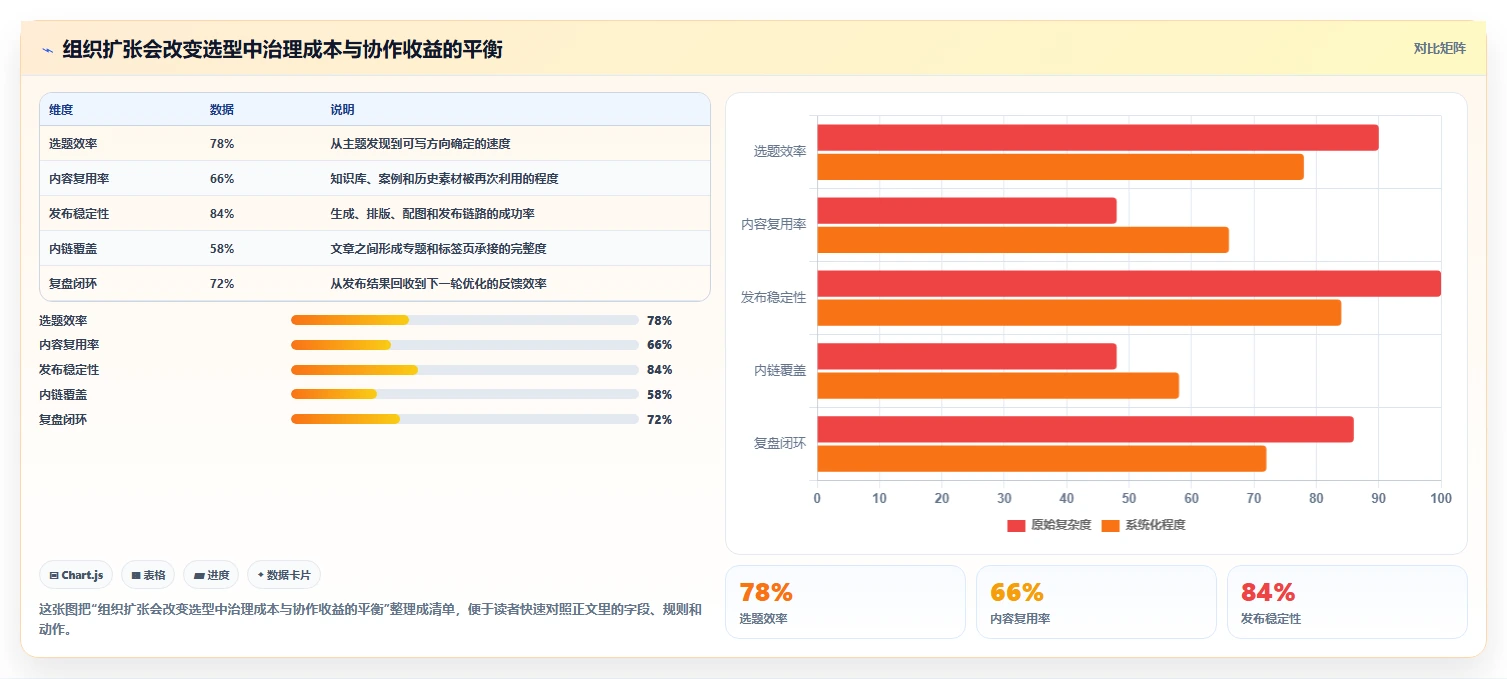Click the 选题效率 table row cell
Screen dimensions: 1507x679
pos(73,144)
